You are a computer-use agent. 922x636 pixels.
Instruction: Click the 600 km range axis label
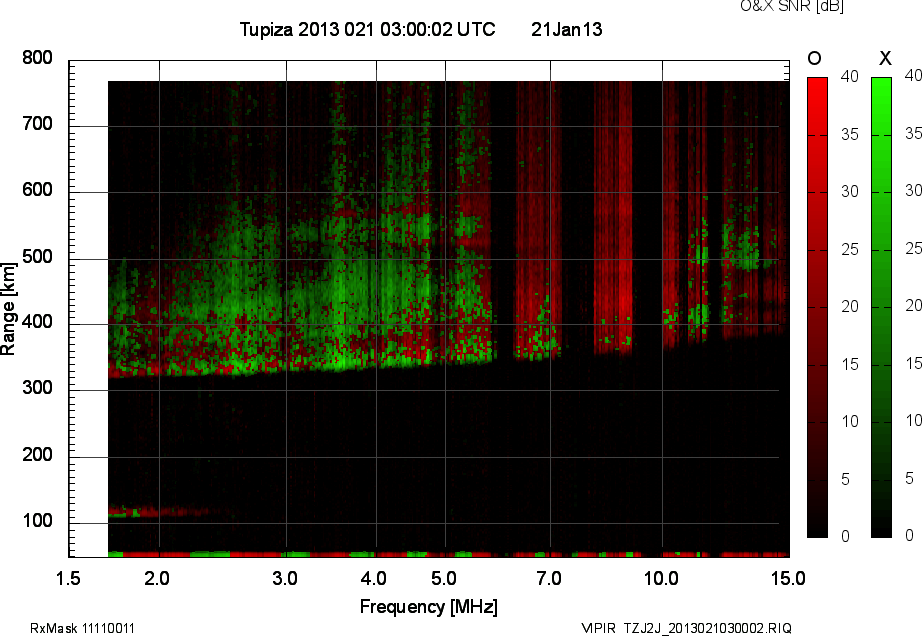click(37, 190)
